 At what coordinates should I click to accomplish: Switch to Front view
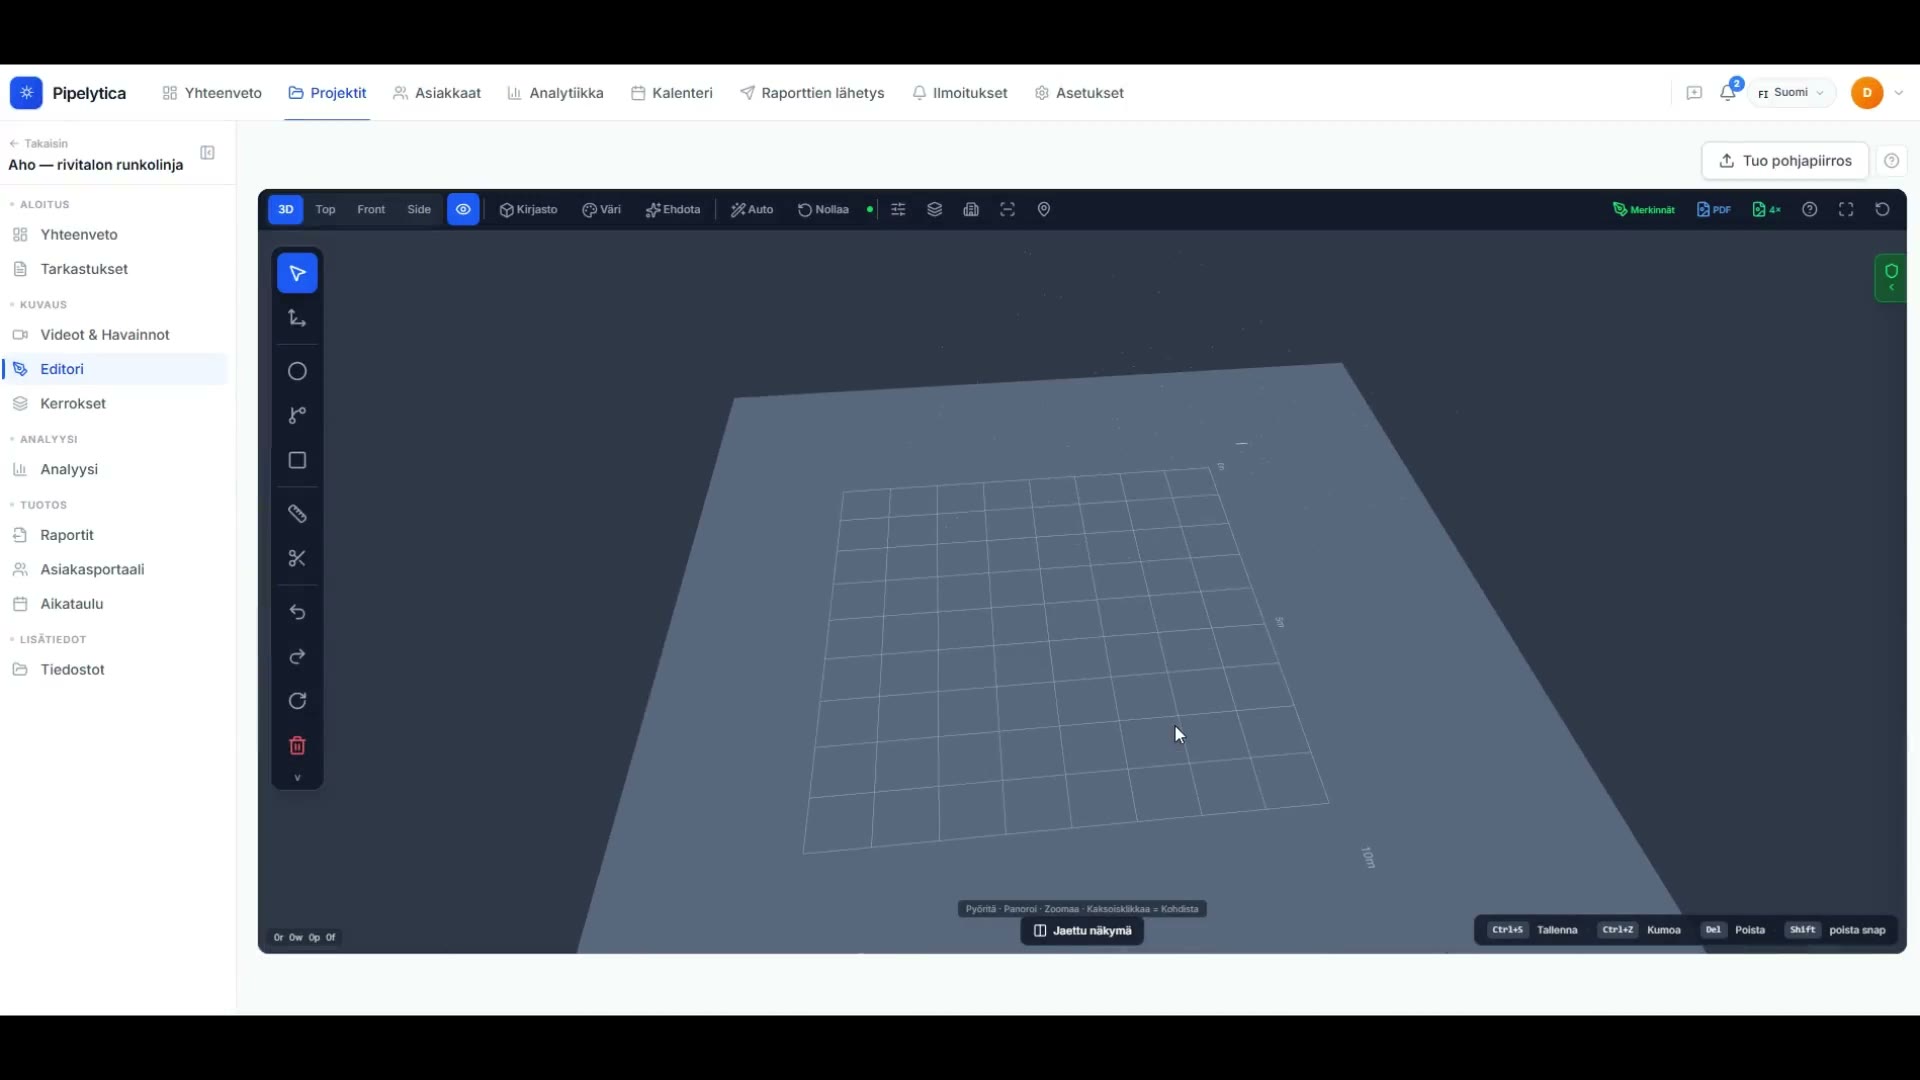tap(371, 210)
